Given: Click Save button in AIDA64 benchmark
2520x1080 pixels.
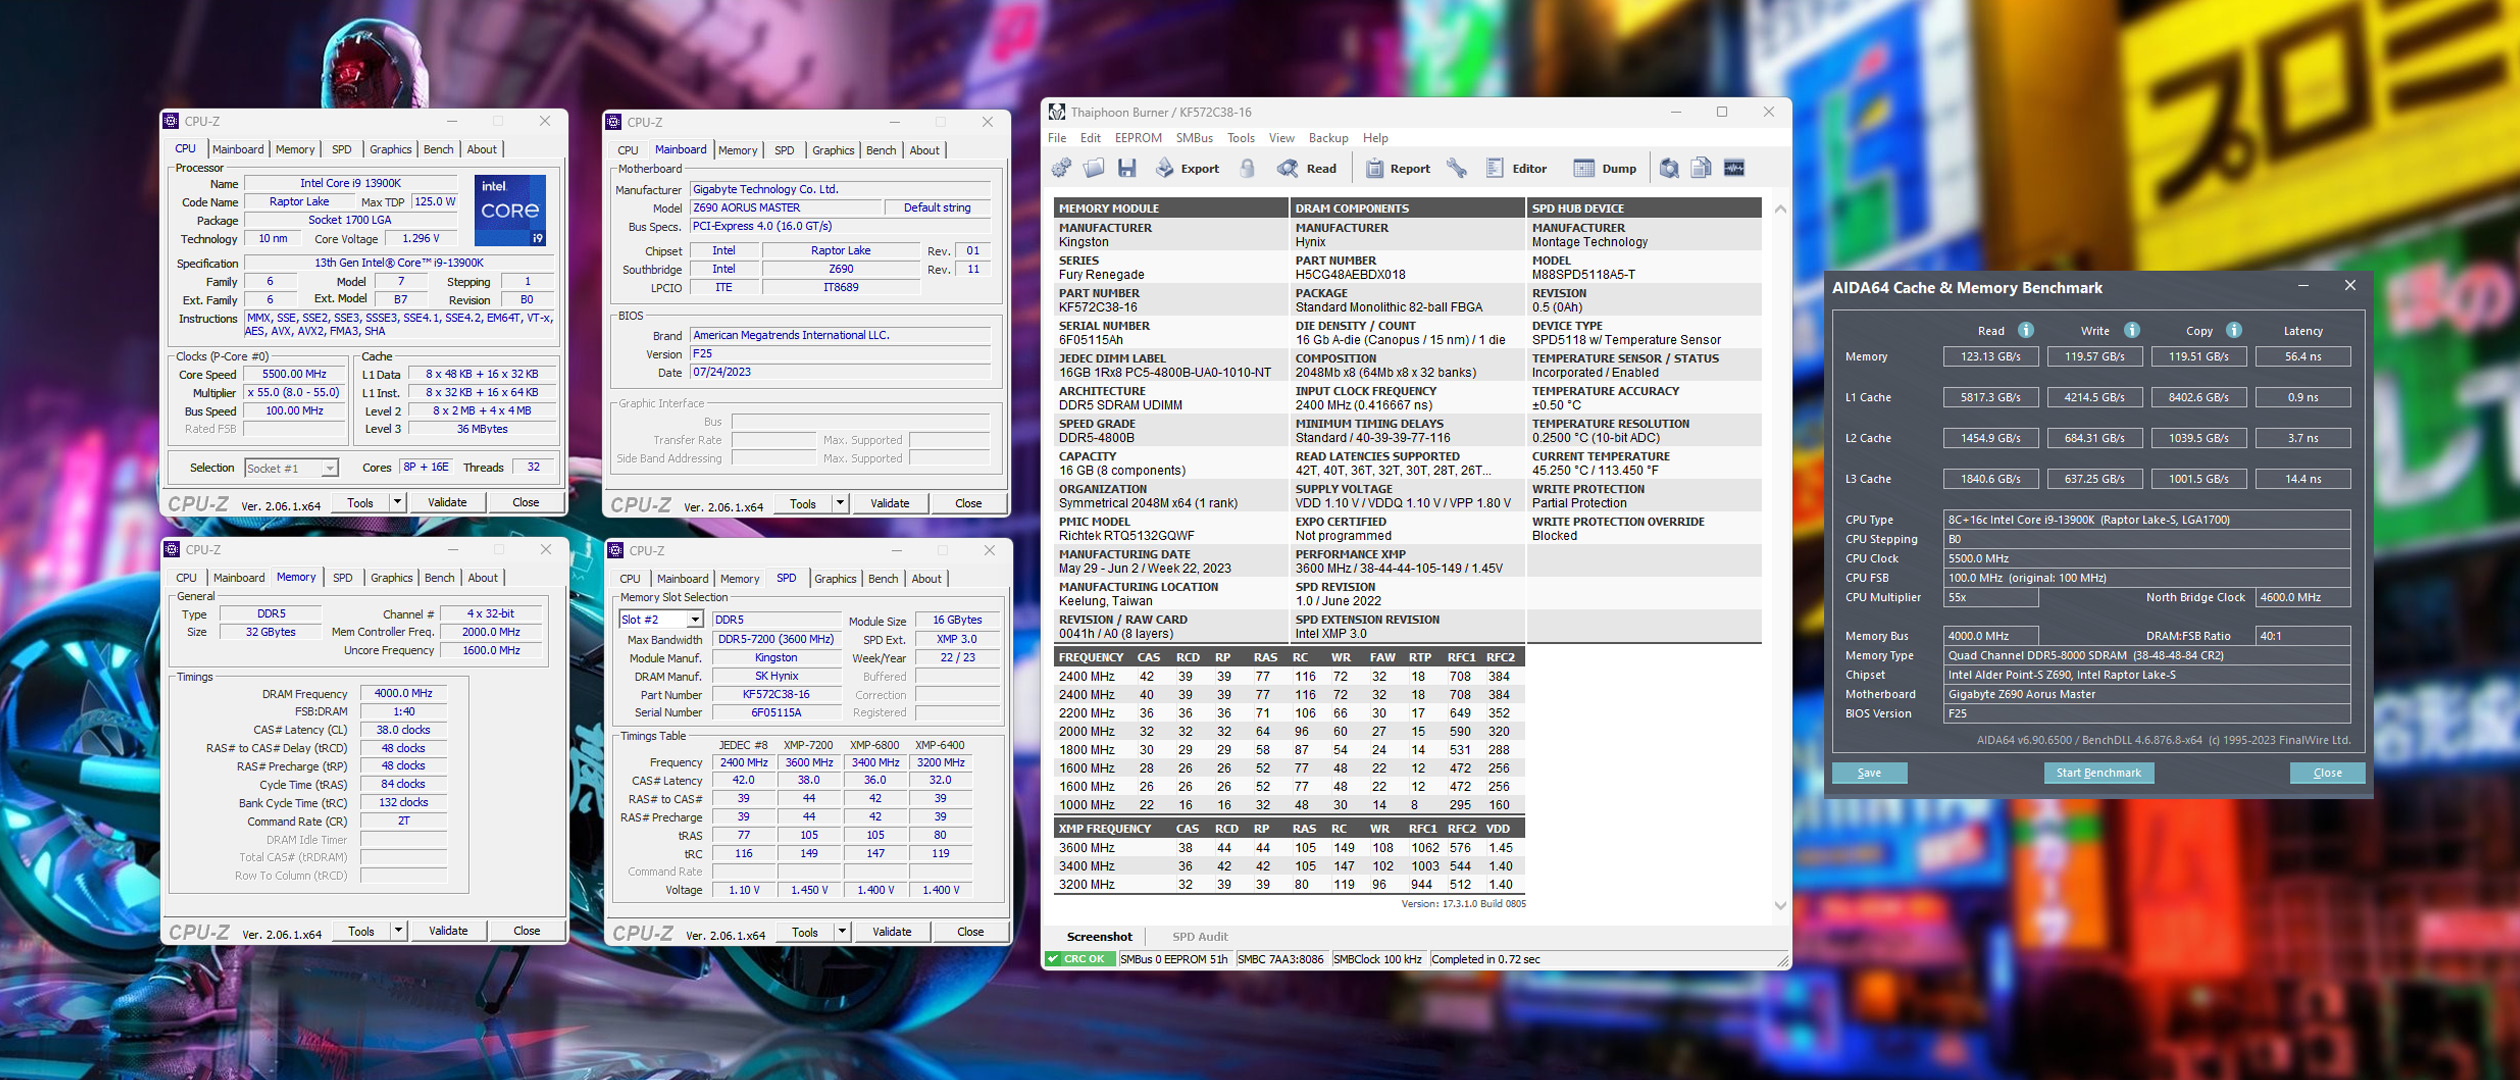Looking at the screenshot, I should tap(1869, 772).
